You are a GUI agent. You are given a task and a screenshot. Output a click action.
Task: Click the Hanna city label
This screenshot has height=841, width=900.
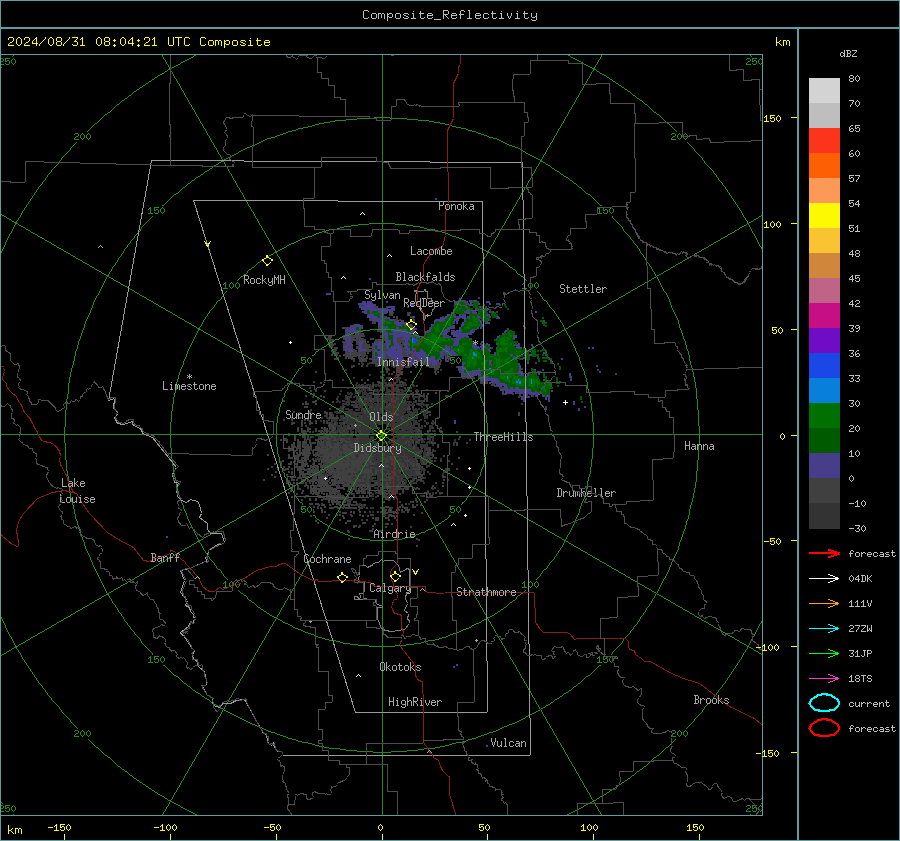point(699,446)
